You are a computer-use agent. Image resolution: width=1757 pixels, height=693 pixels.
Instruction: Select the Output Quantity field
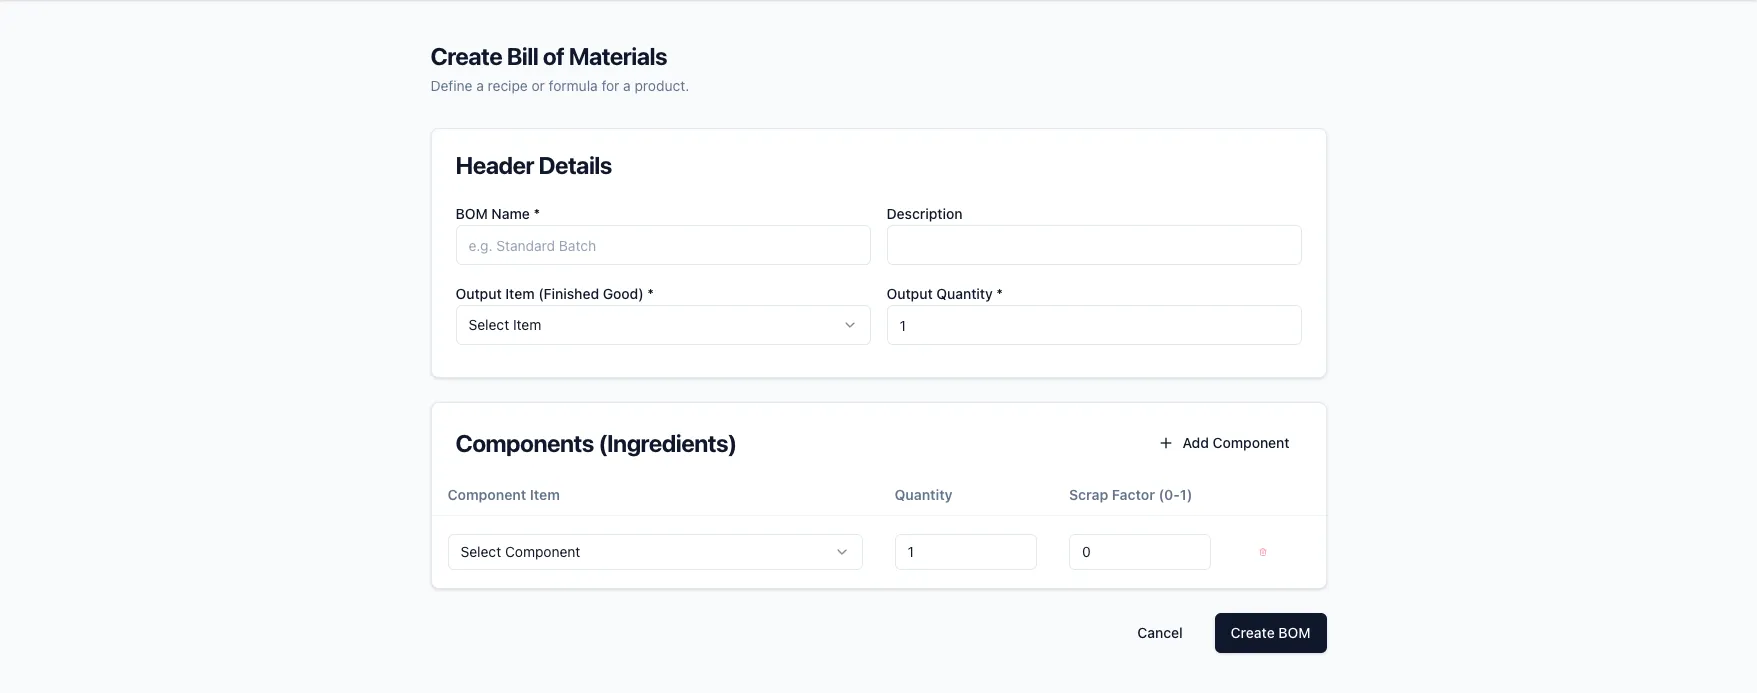(1093, 325)
